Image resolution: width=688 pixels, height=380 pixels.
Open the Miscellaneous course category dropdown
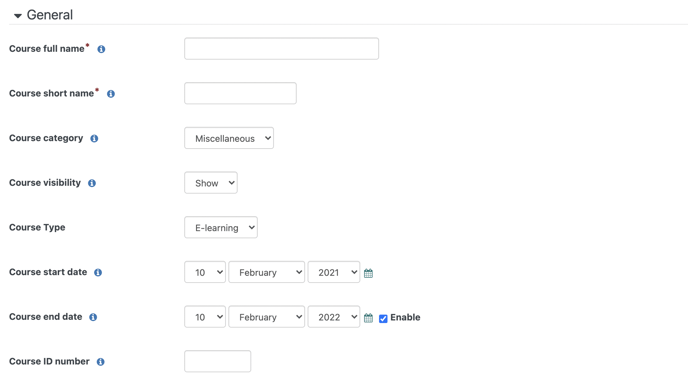(229, 138)
